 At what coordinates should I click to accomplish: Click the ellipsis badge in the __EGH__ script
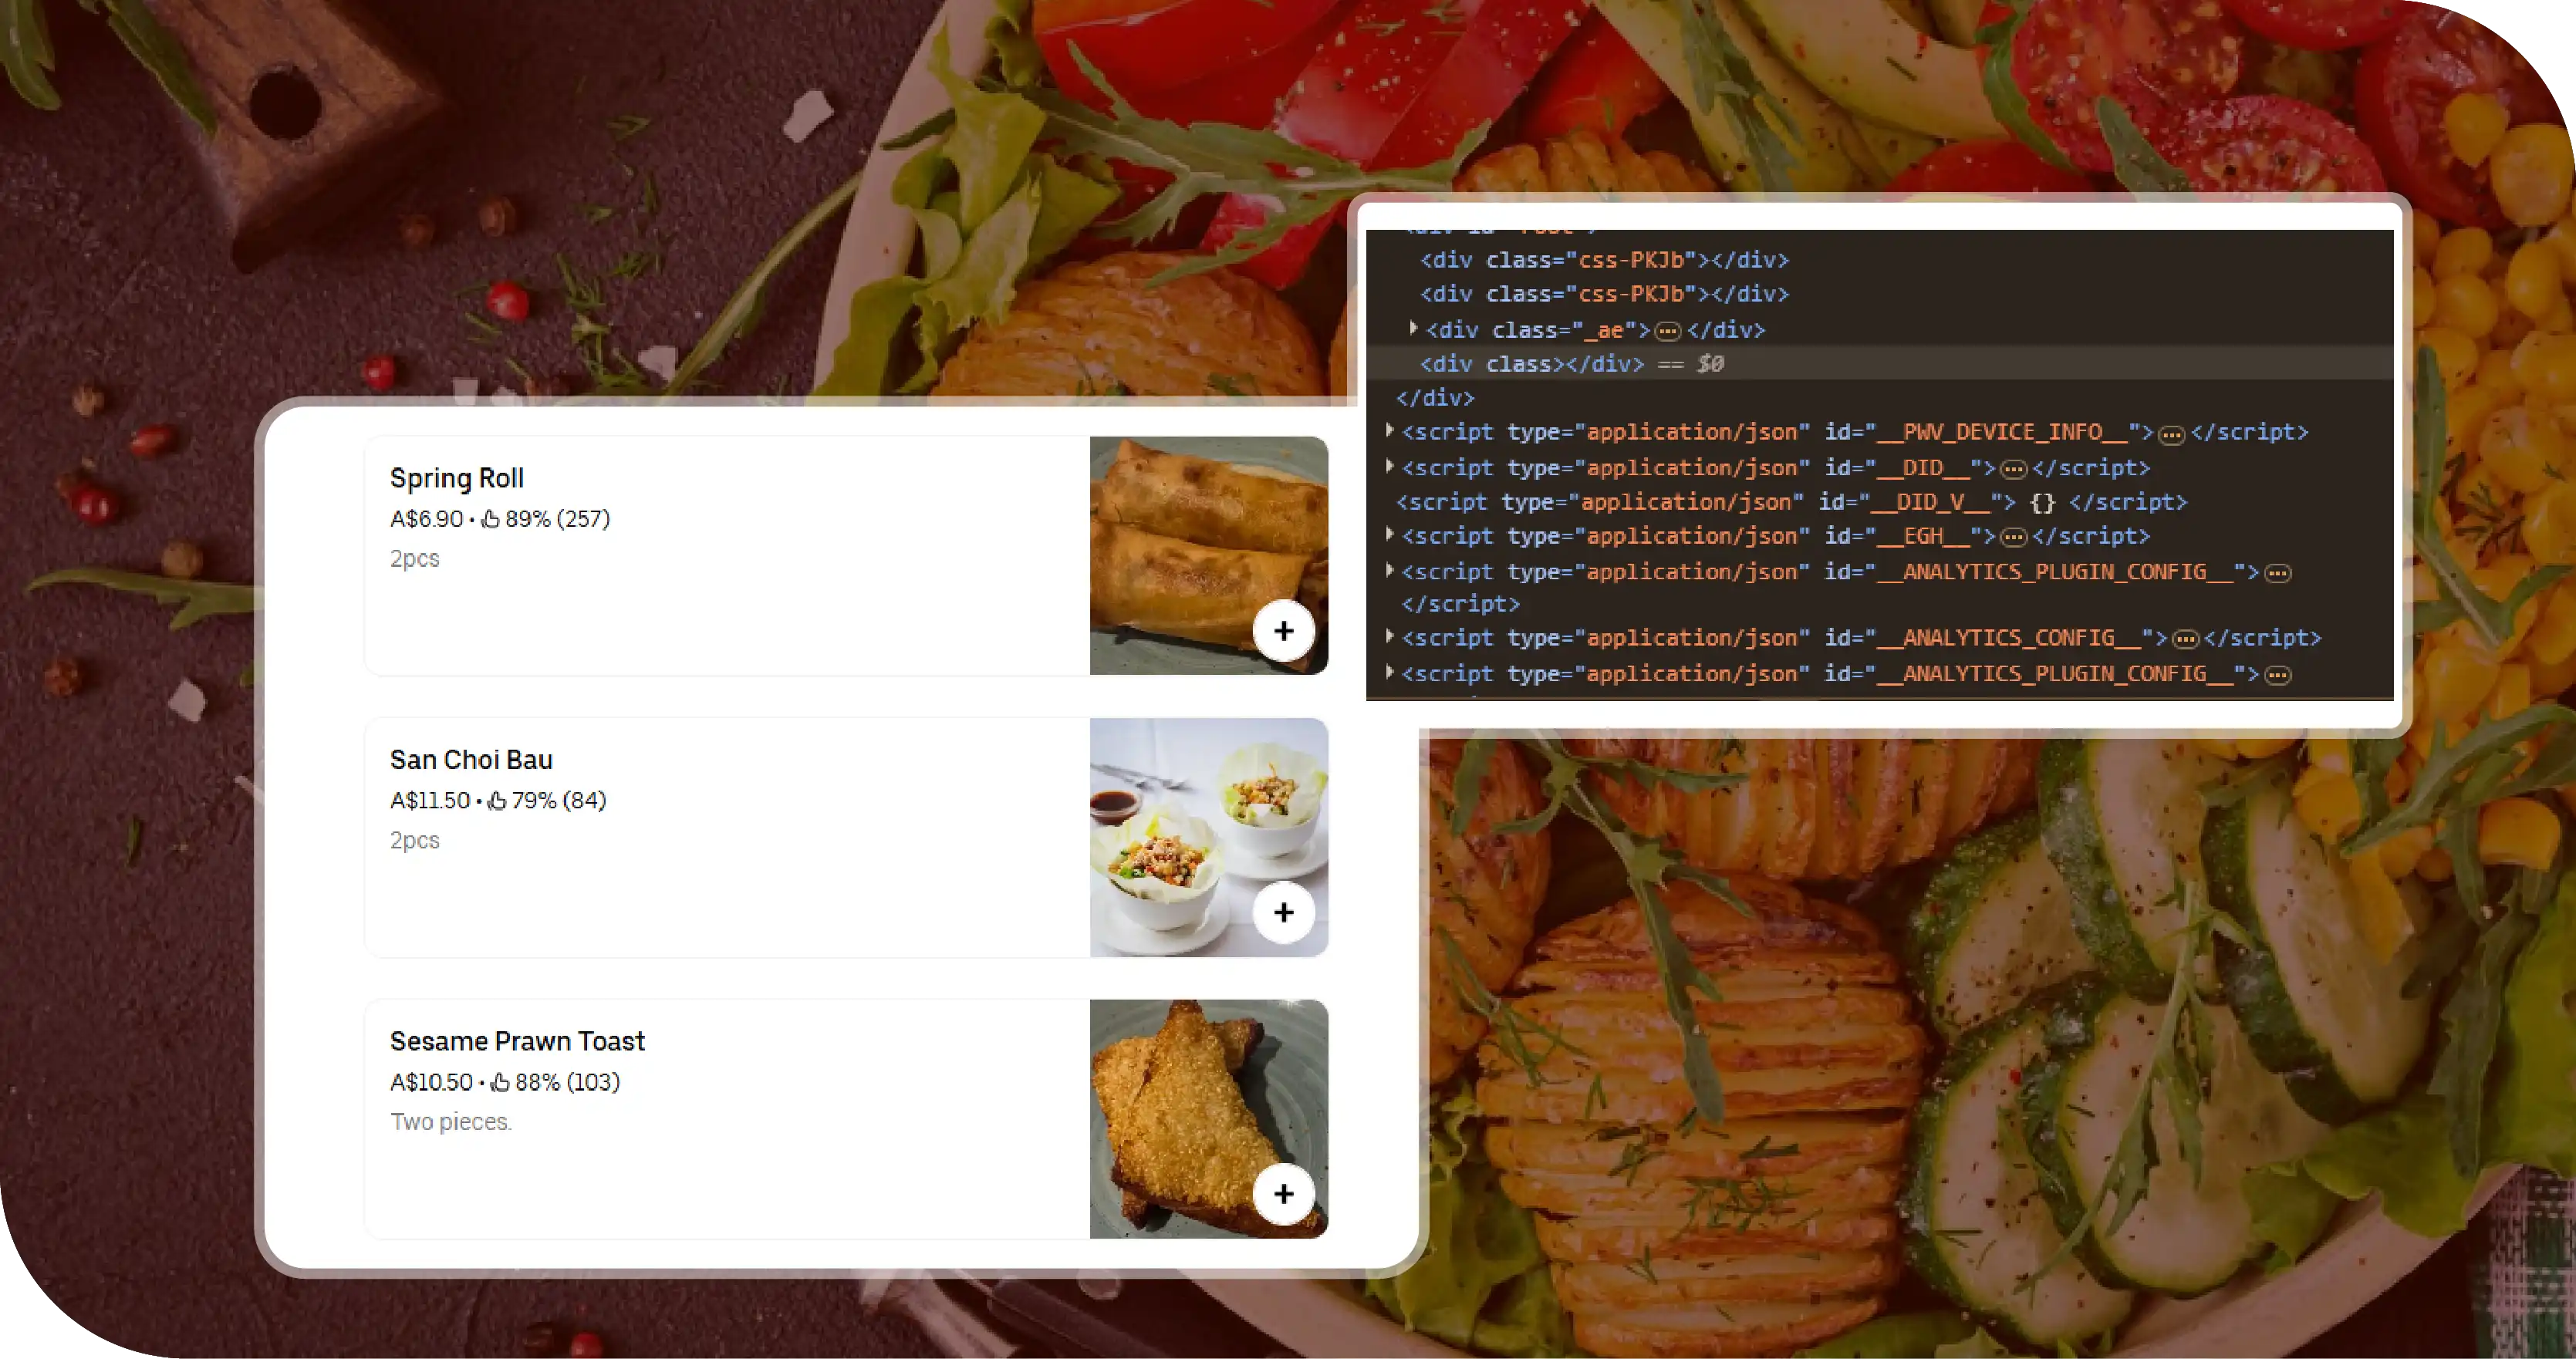pos(2013,537)
